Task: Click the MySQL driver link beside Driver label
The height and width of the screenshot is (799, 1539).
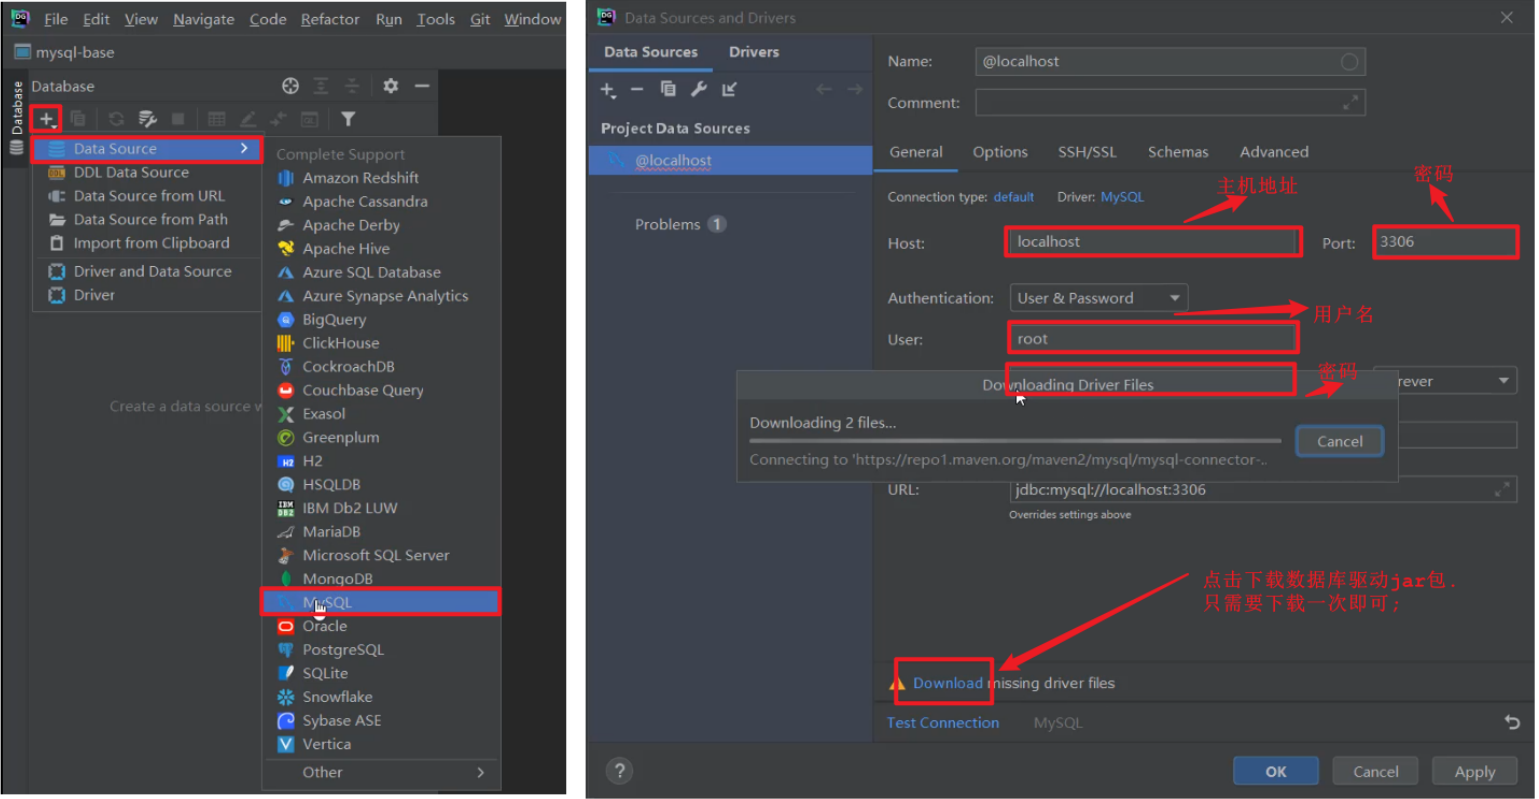Action: pyautogui.click(x=1122, y=197)
